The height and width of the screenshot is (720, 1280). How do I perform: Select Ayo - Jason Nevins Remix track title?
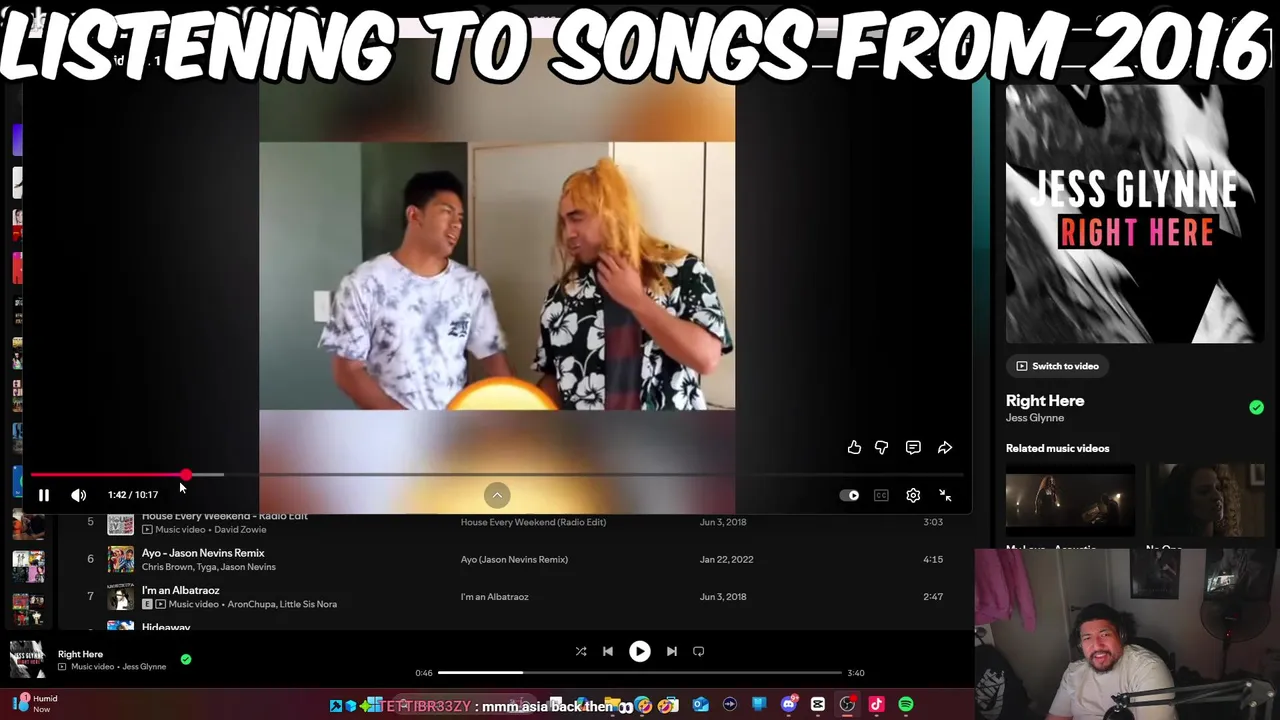click(x=203, y=553)
